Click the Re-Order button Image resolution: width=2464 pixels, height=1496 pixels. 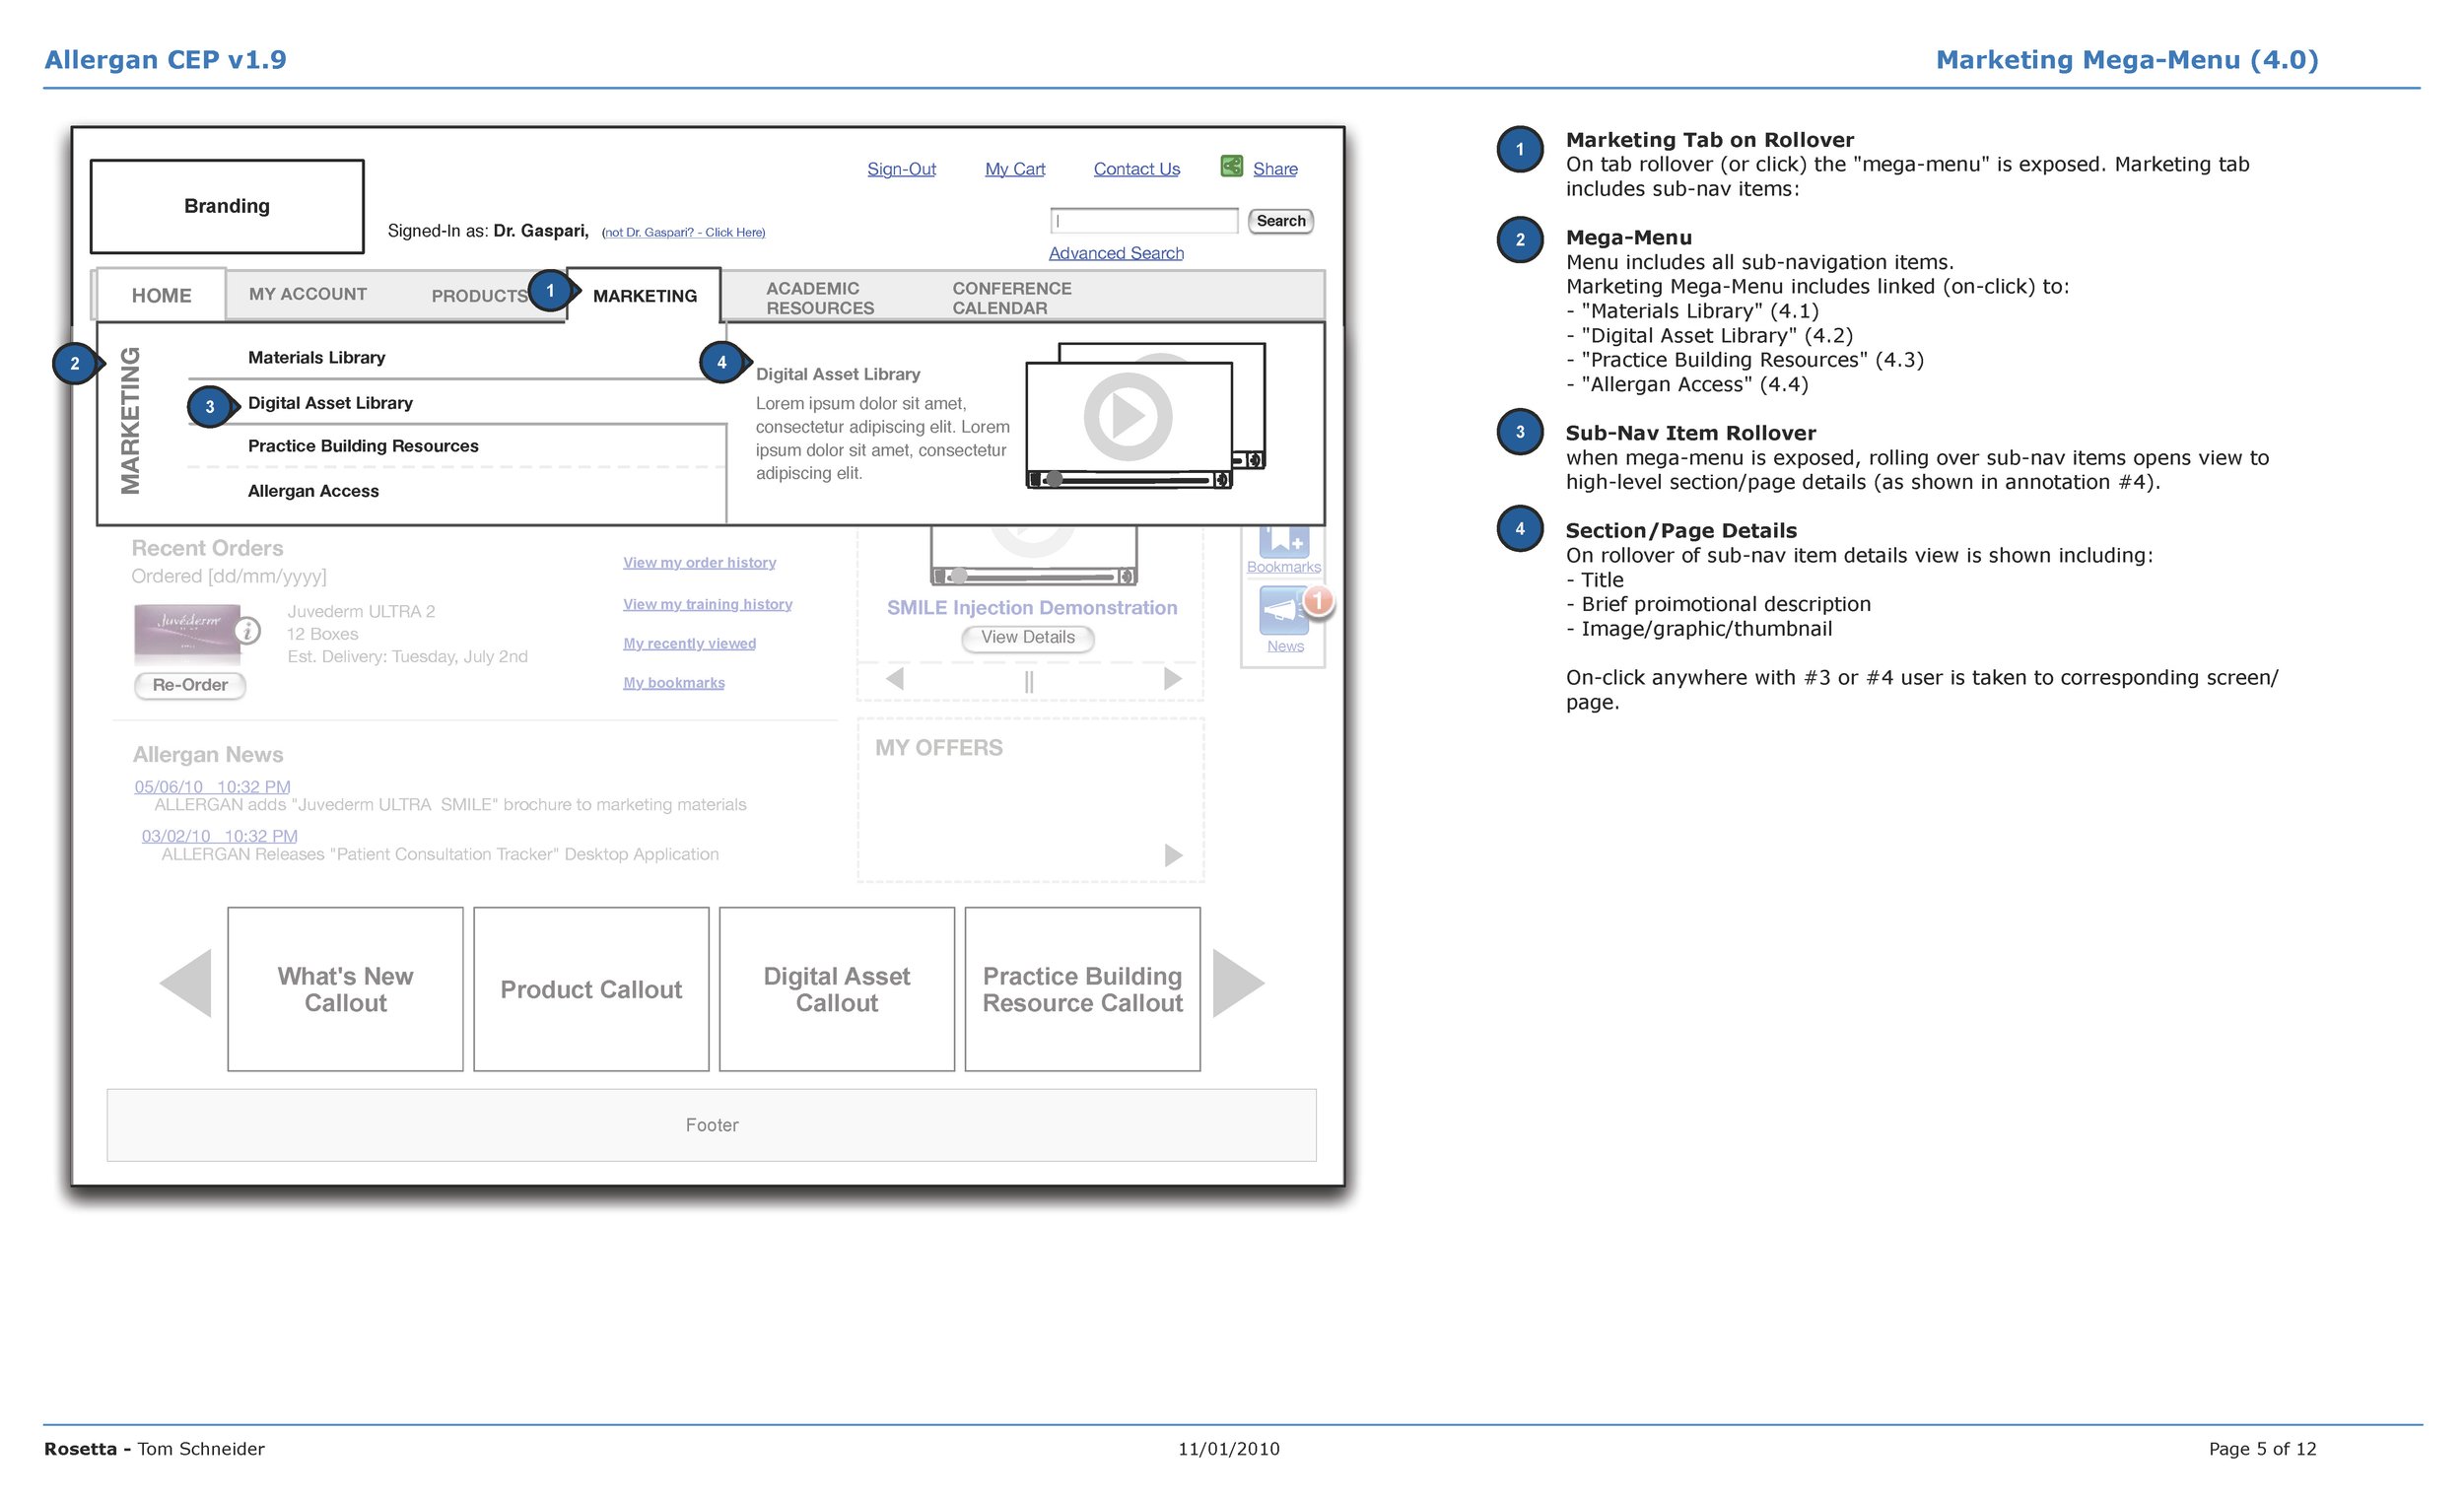click(x=190, y=685)
